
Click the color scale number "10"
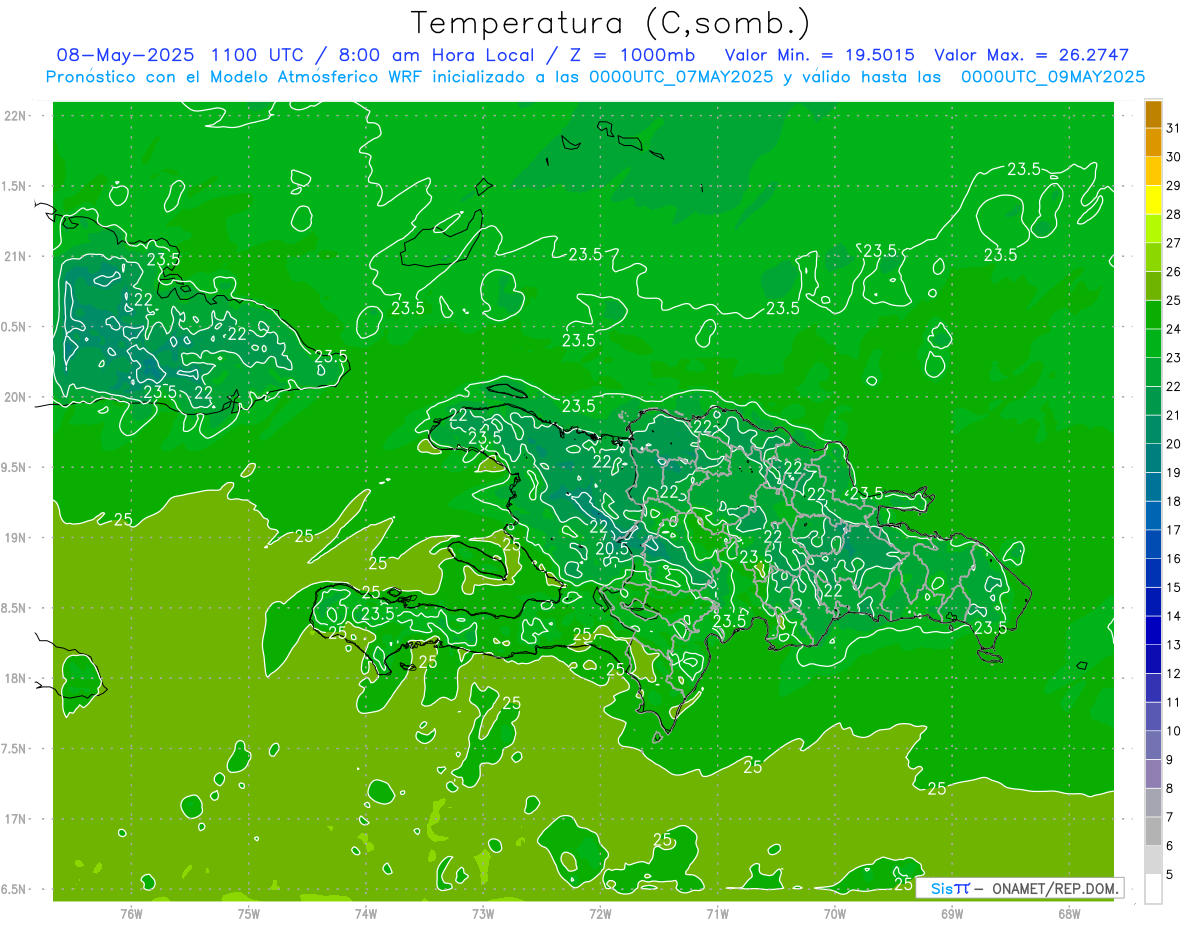[x=1174, y=731]
